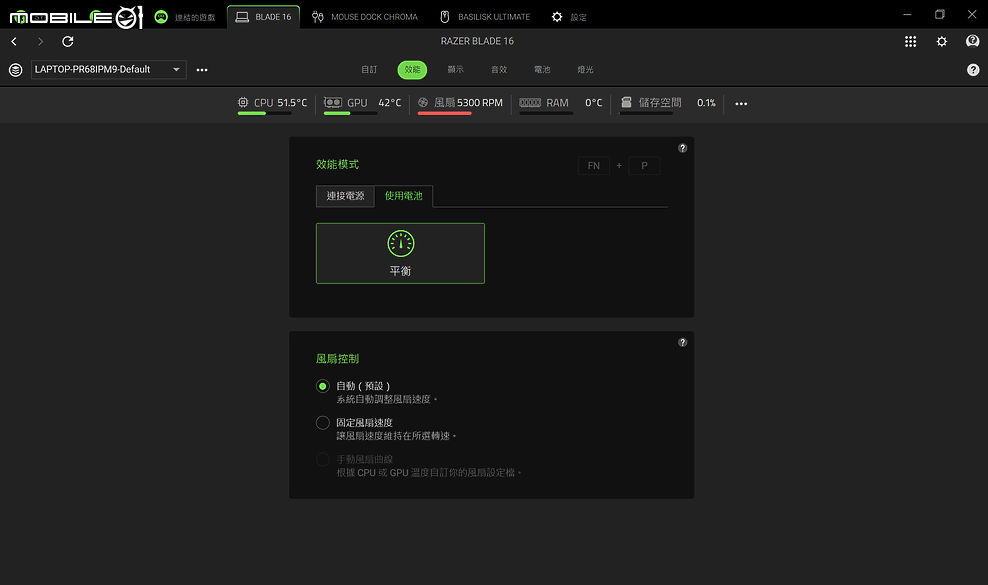Select the 平衡 balanced mode button

[x=400, y=253]
